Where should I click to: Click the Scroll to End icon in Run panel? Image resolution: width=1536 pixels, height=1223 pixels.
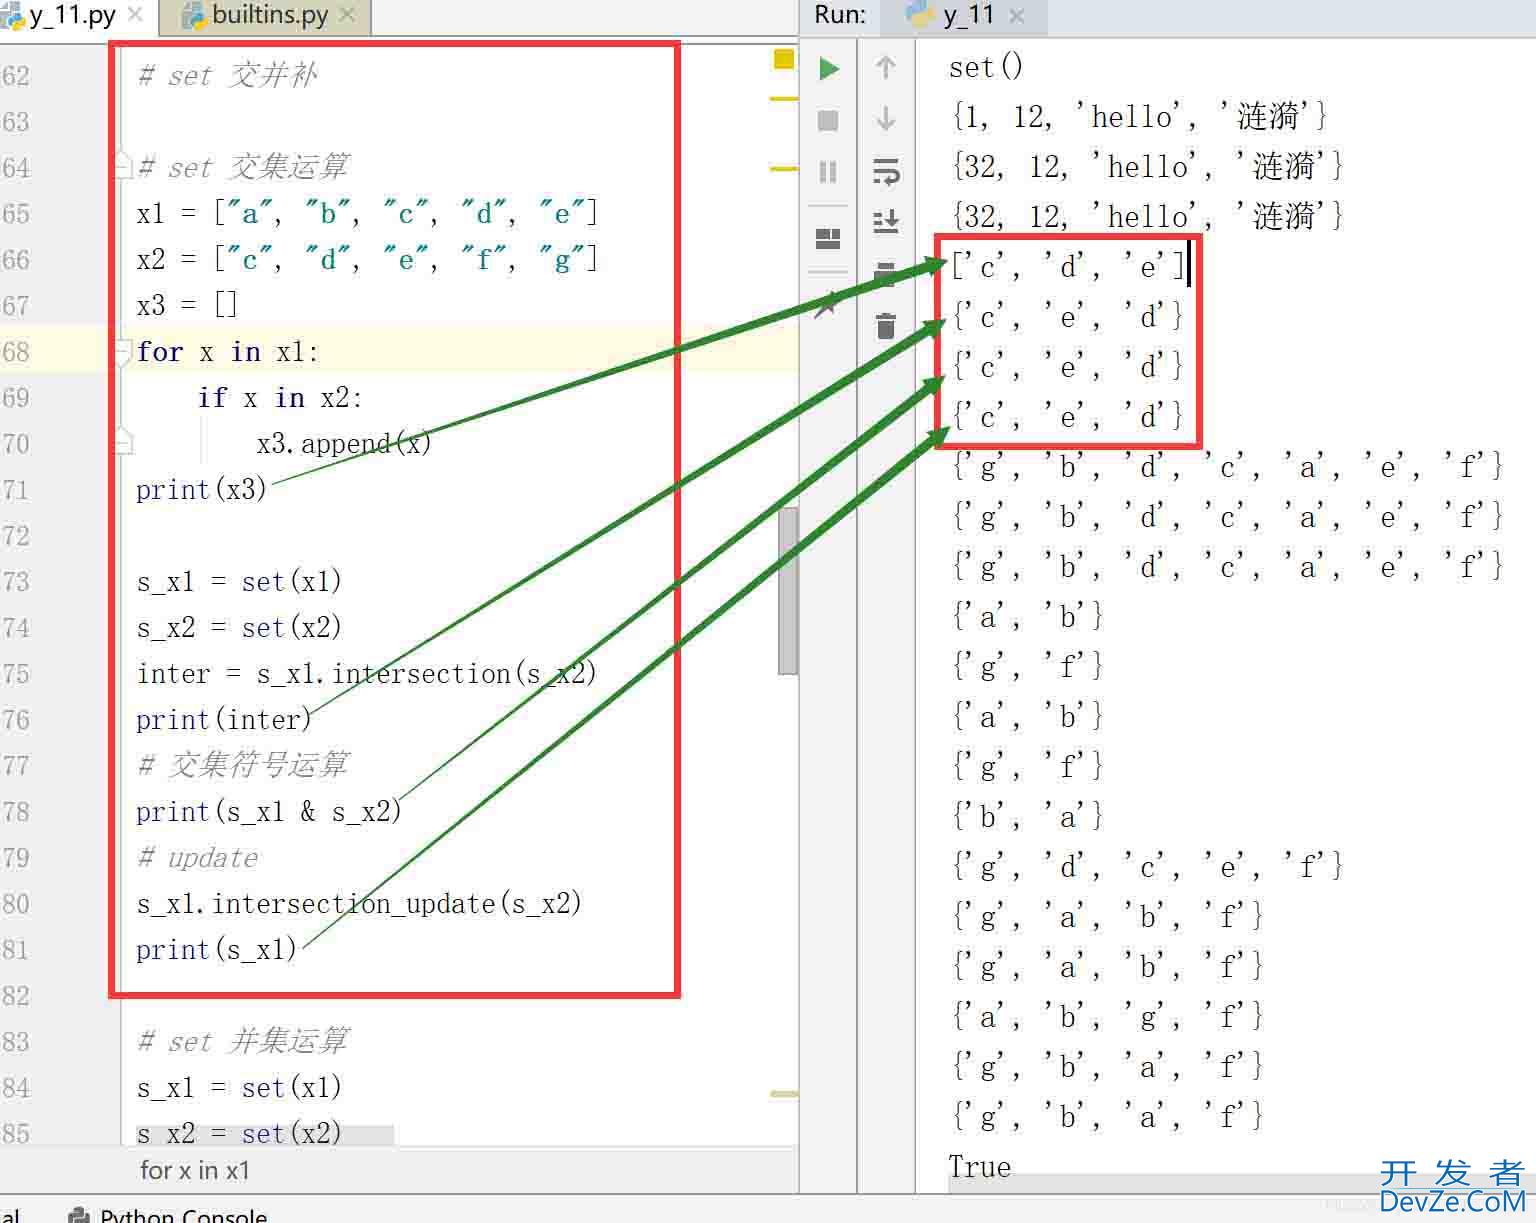tap(886, 221)
